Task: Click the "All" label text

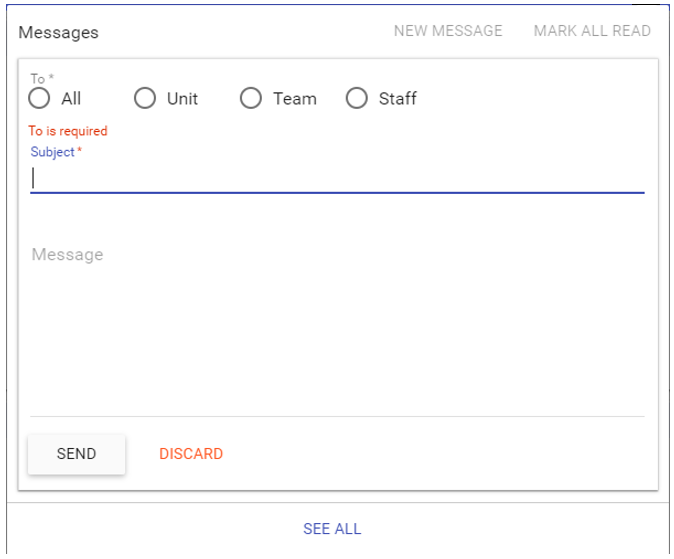Action: point(71,99)
